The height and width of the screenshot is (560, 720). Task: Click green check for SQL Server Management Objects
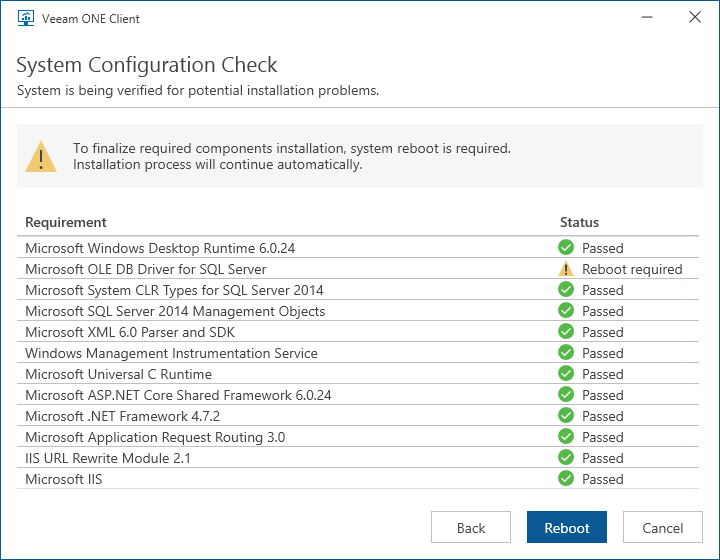click(566, 311)
